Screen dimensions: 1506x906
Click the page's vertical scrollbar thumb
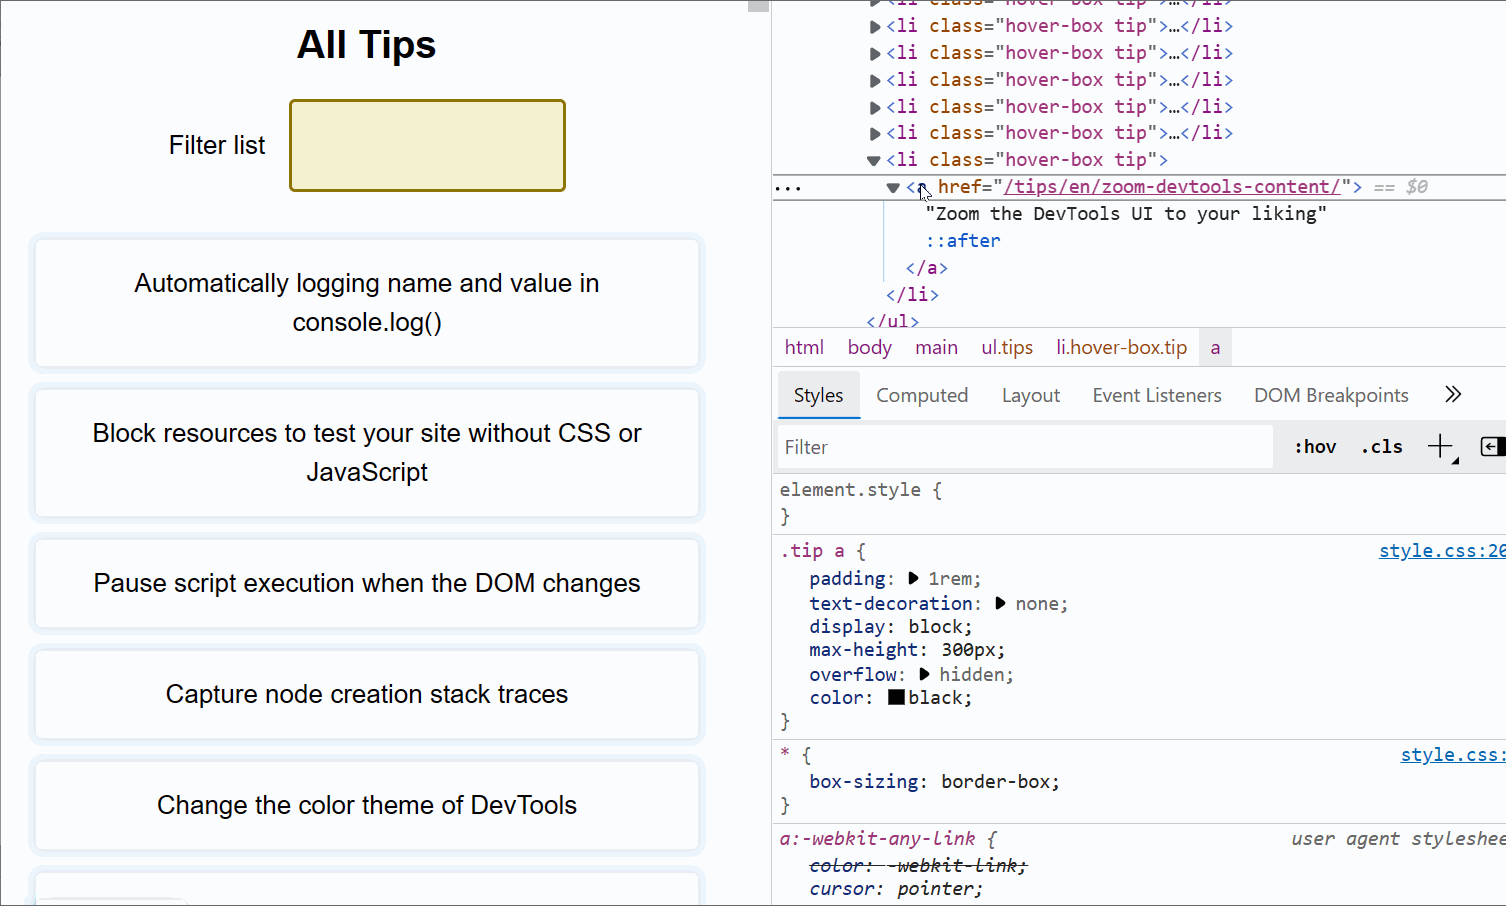758,6
